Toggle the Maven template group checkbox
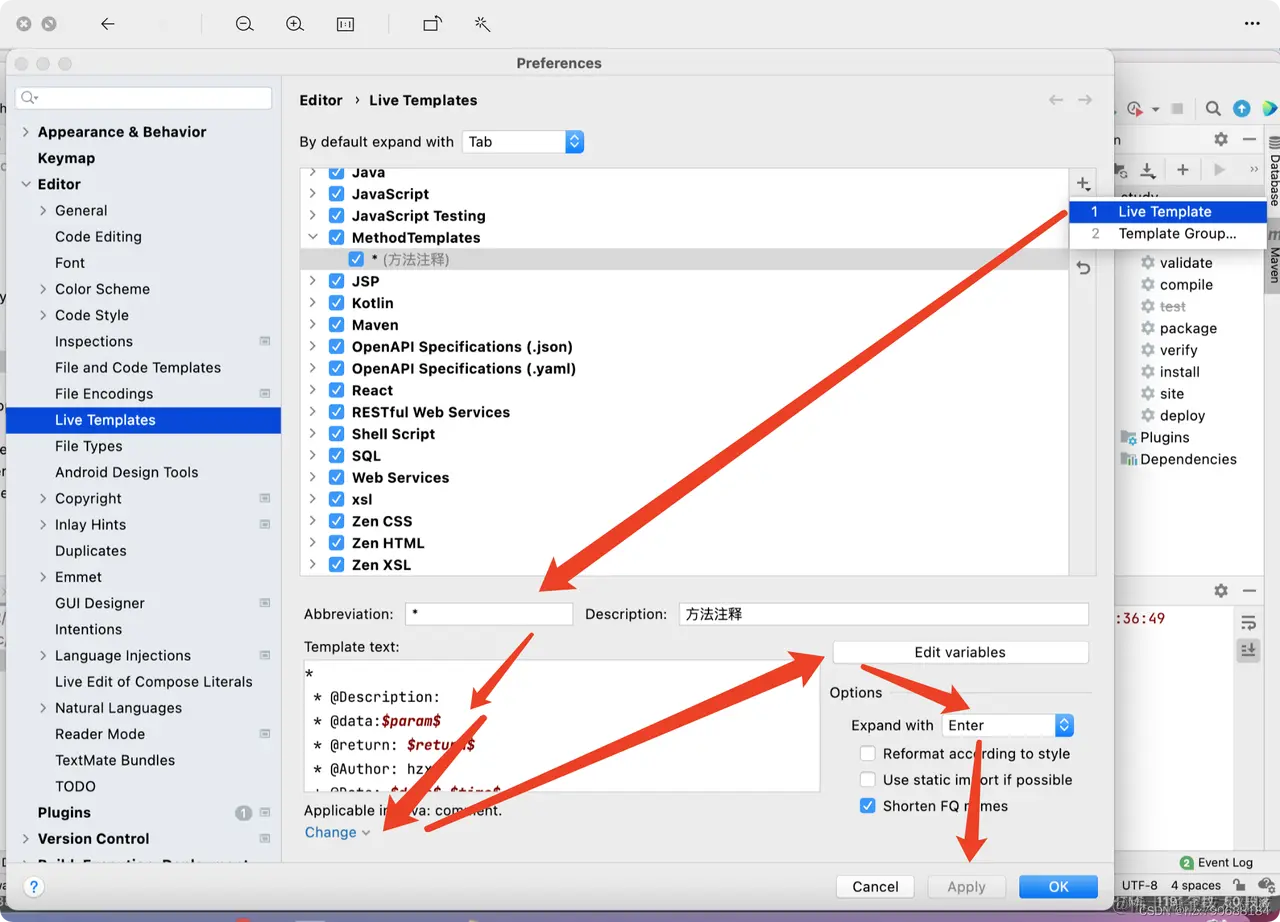The height and width of the screenshot is (922, 1280). pyautogui.click(x=336, y=325)
